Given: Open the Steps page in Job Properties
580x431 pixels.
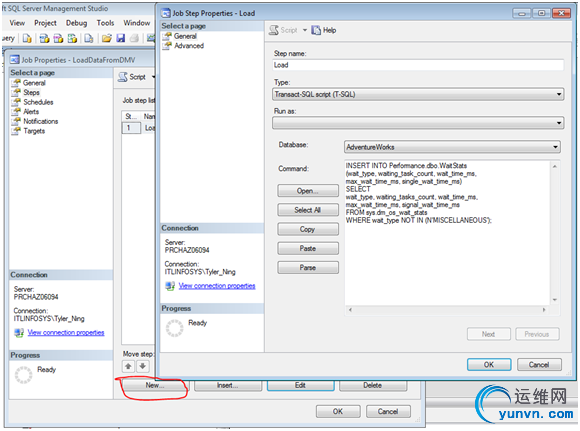Looking at the screenshot, I should [31, 92].
